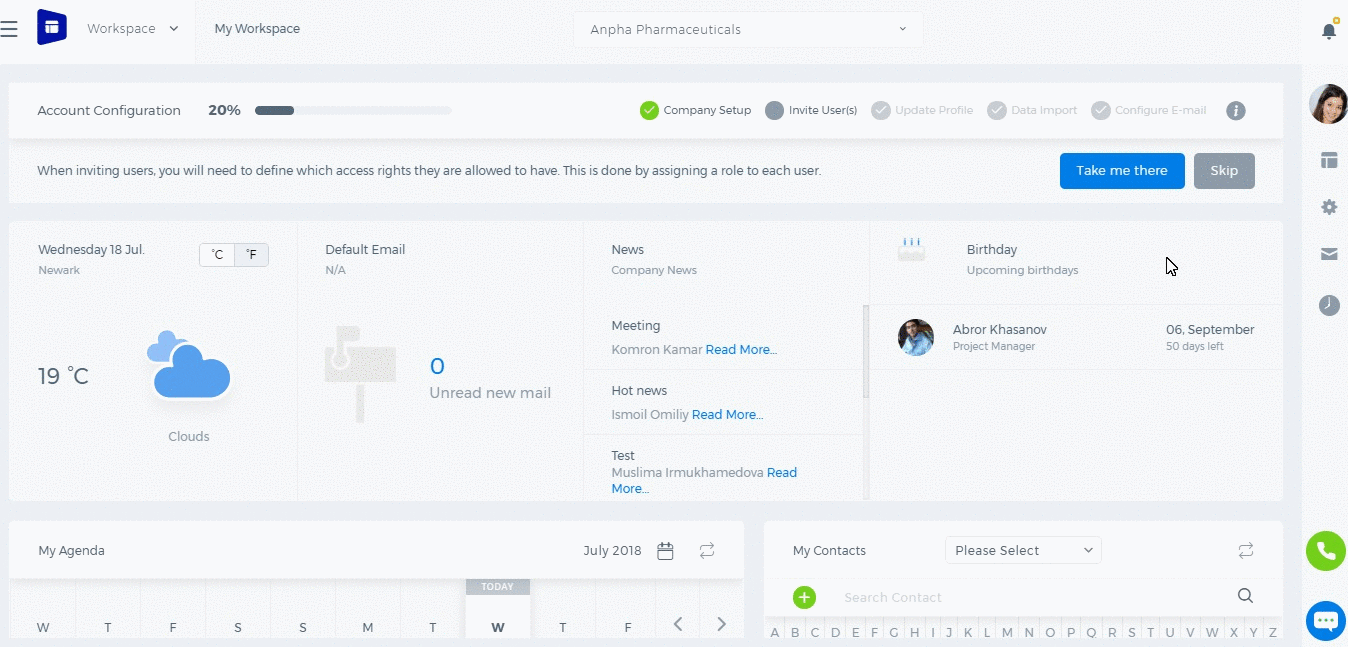Refresh the My Contacts widget
Screen dimensions: 1348x647
coord(1246,551)
